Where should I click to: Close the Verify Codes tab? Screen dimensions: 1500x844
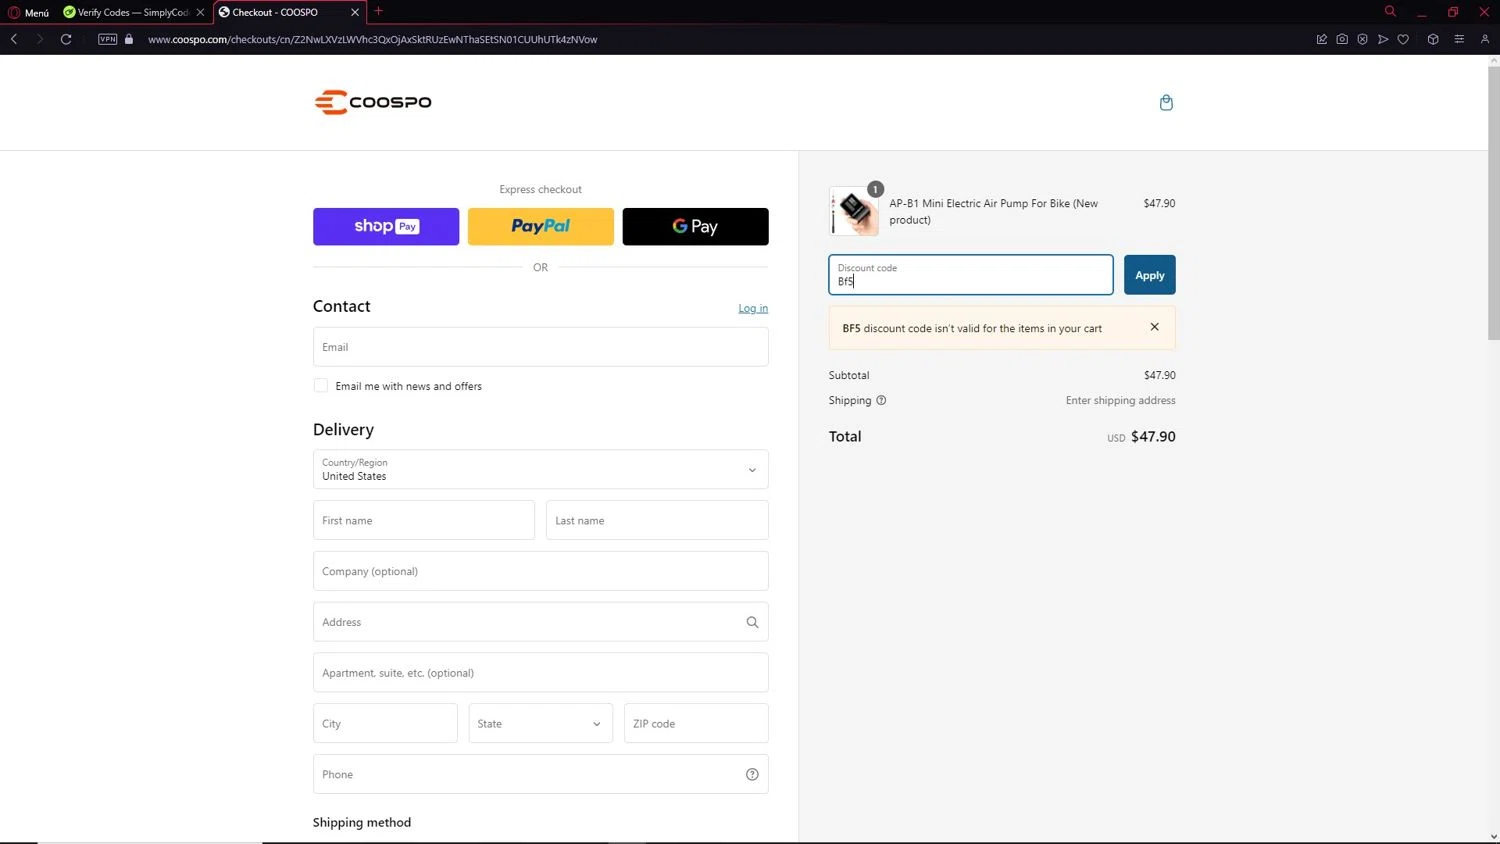point(200,12)
